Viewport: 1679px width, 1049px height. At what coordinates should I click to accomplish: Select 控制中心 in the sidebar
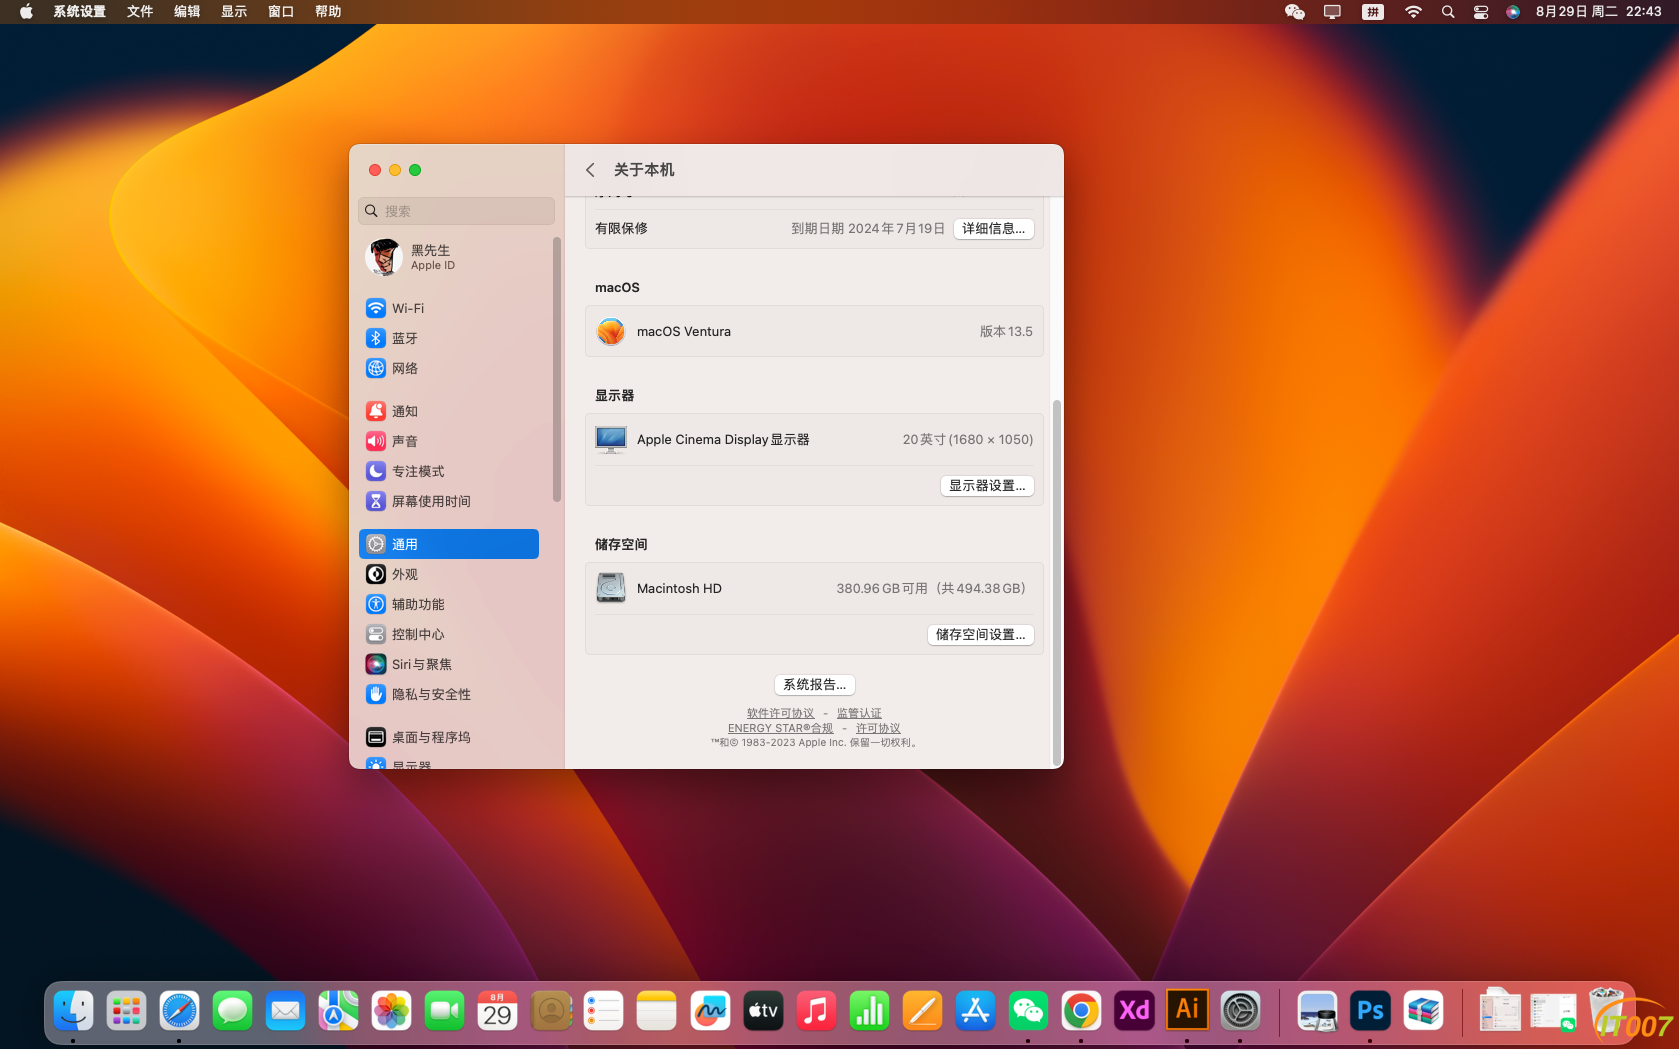pyautogui.click(x=449, y=634)
